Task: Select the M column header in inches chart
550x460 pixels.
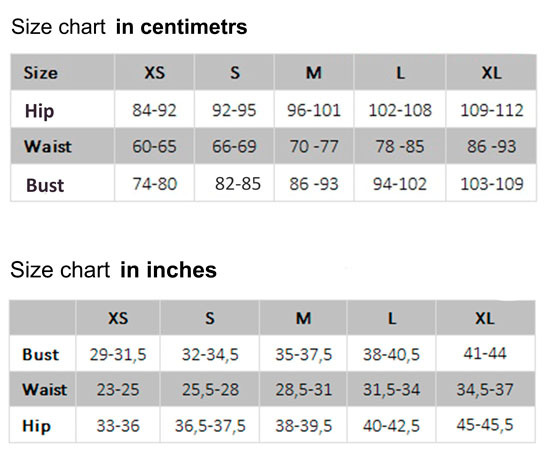Action: (304, 318)
